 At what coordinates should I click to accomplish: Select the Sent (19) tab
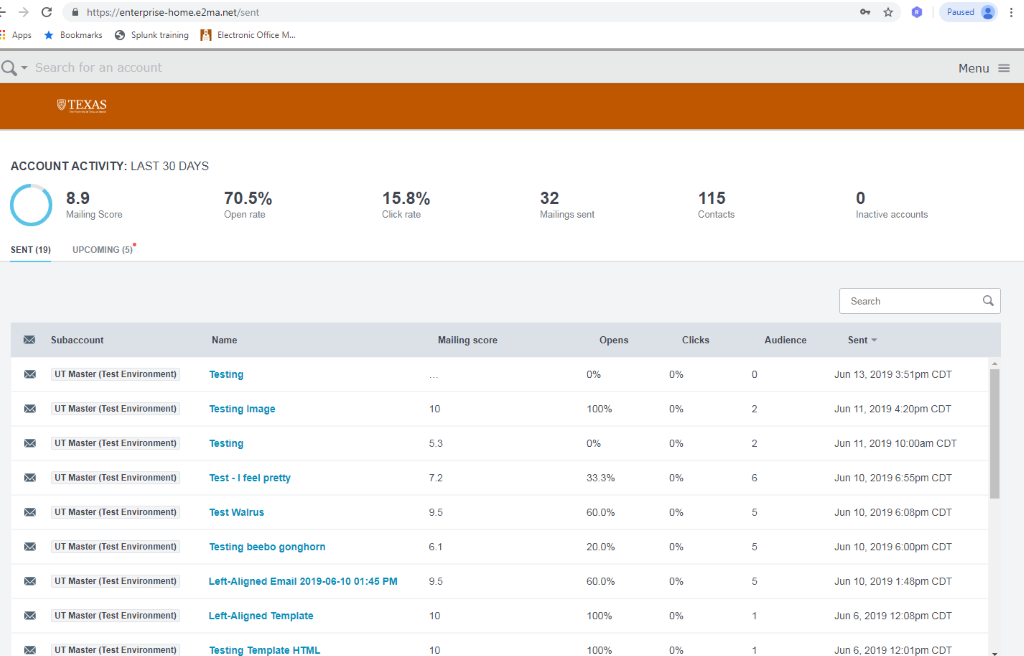pyautogui.click(x=31, y=250)
